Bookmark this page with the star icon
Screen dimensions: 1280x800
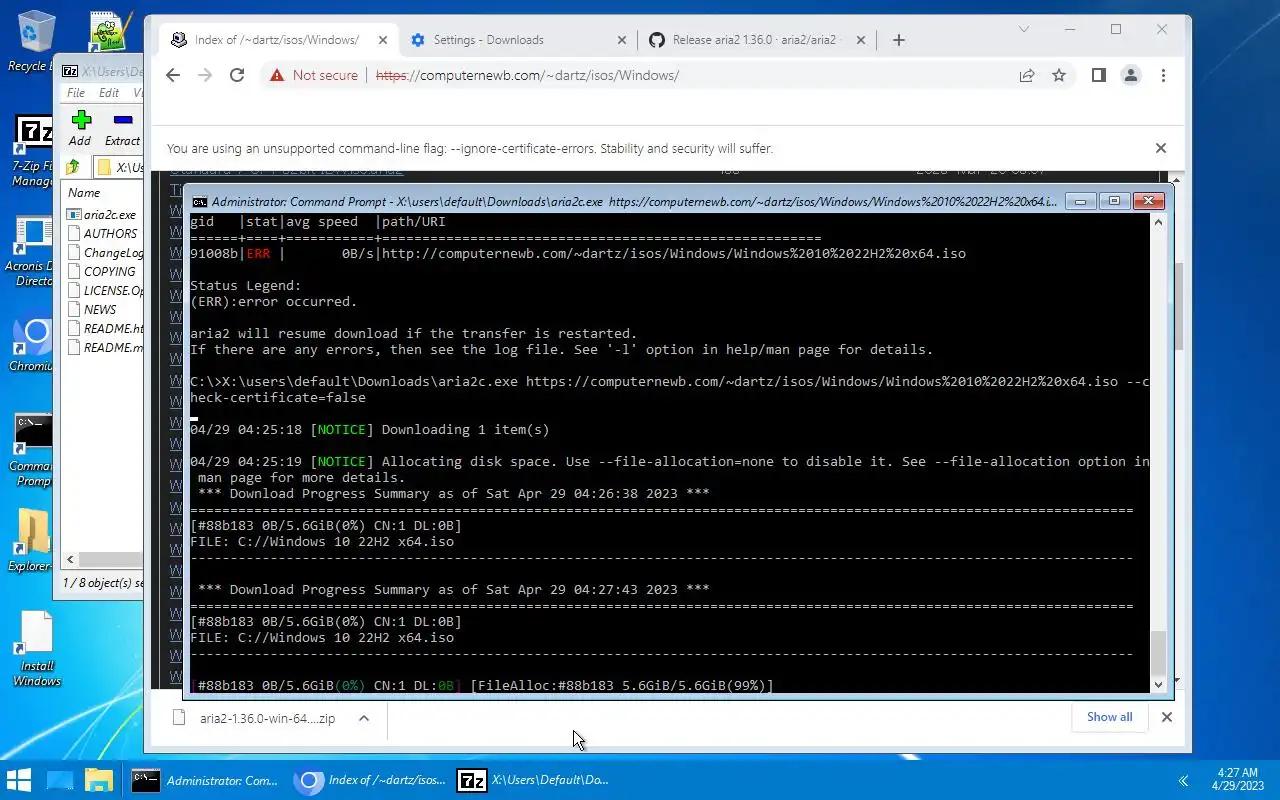(1059, 75)
